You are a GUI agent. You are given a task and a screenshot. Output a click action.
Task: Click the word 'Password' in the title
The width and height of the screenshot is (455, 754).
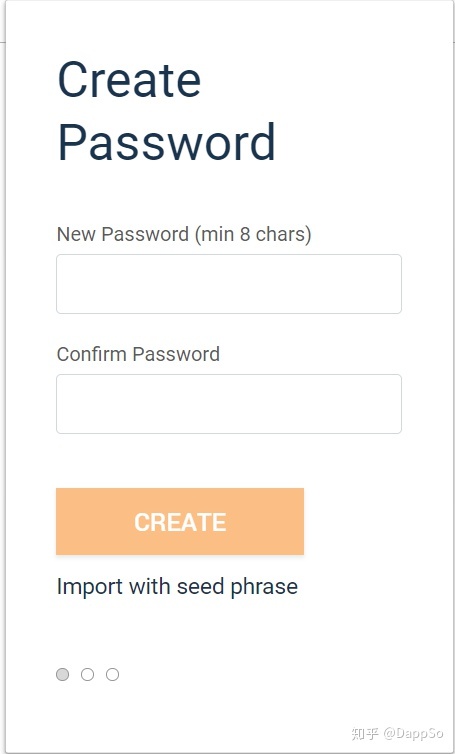pos(166,142)
